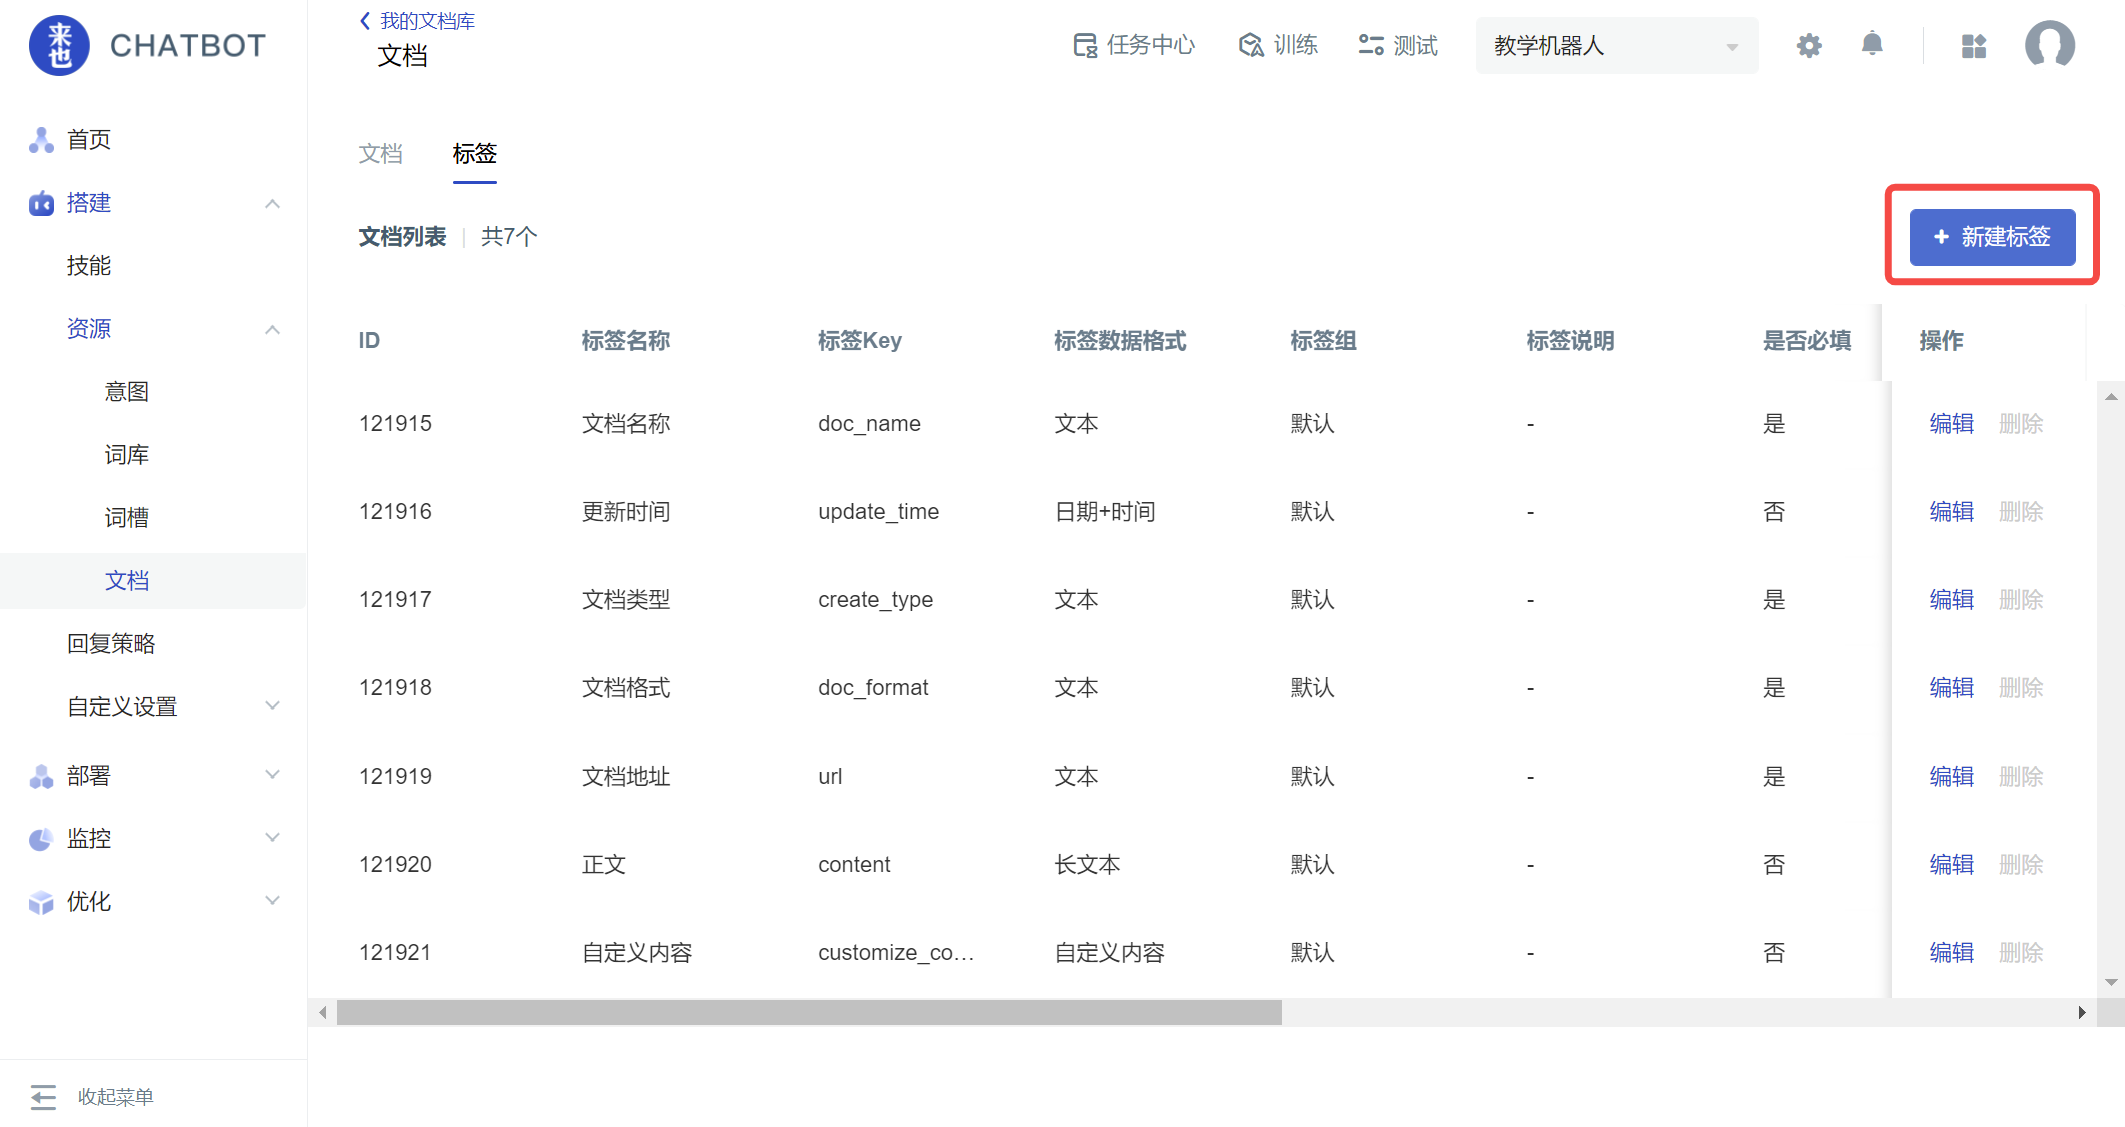Click 收起菜单 text
2125x1127 pixels.
(115, 1097)
